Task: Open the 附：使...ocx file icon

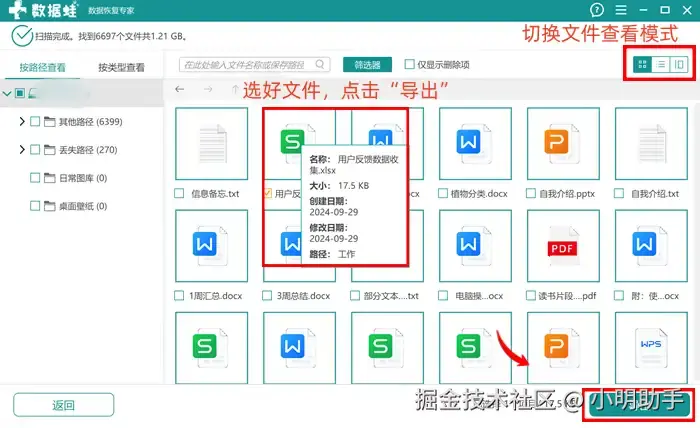Action: tap(651, 246)
